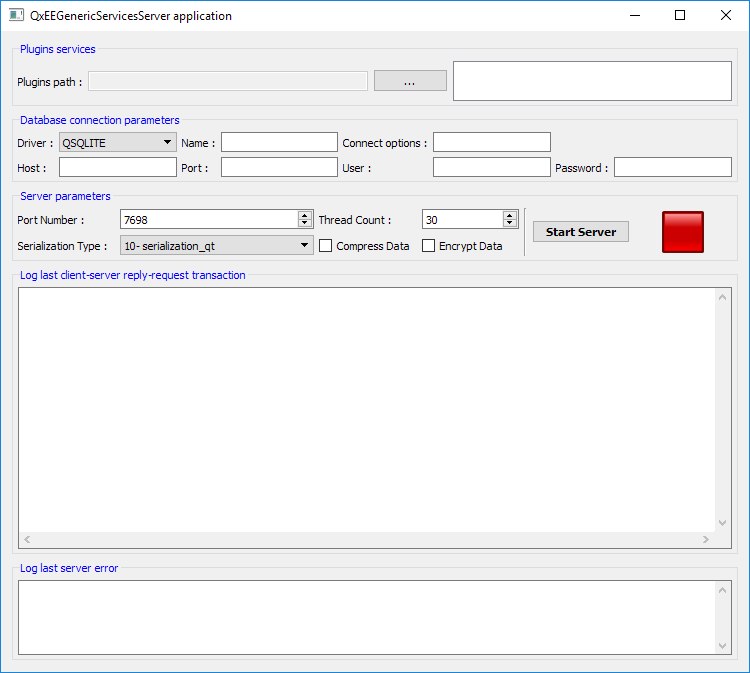
Task: Decrease Thread Count with down arrow
Action: point(510,223)
